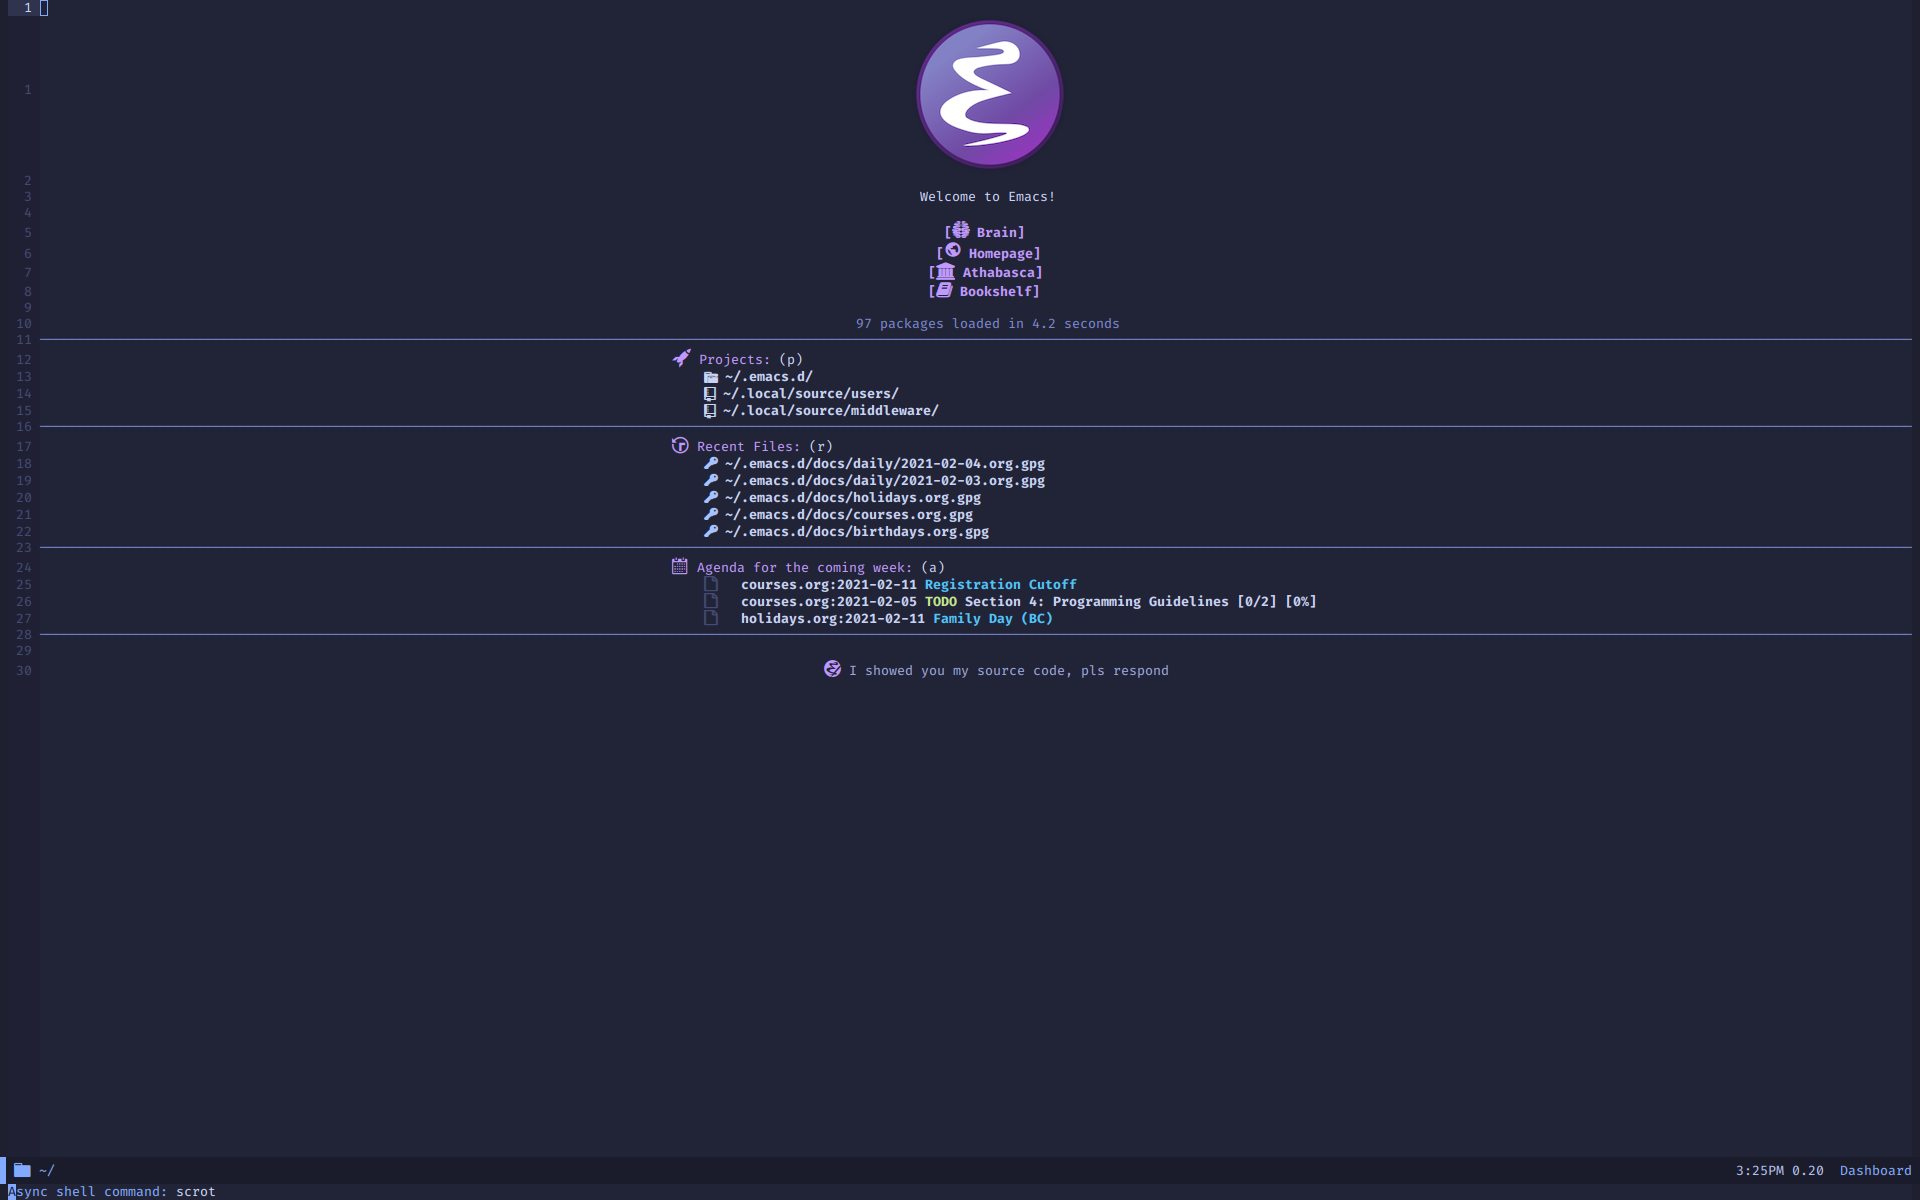Click the Projects section rocket icon
The image size is (1920, 1200).
click(679, 358)
